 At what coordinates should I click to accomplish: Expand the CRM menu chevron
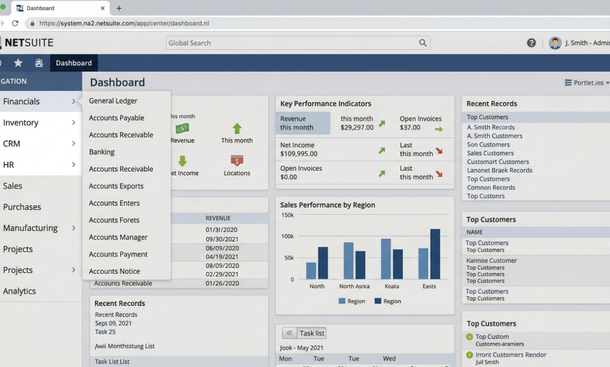click(x=74, y=144)
